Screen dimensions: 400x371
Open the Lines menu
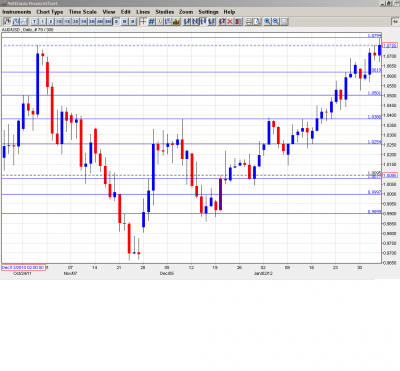click(x=143, y=12)
